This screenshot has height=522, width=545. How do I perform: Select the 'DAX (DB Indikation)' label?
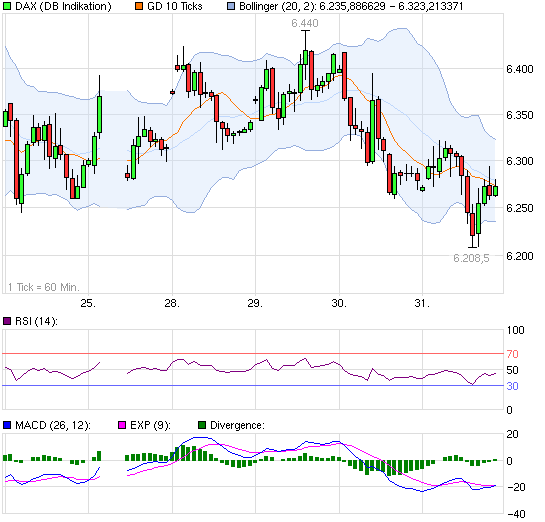coord(63,6)
